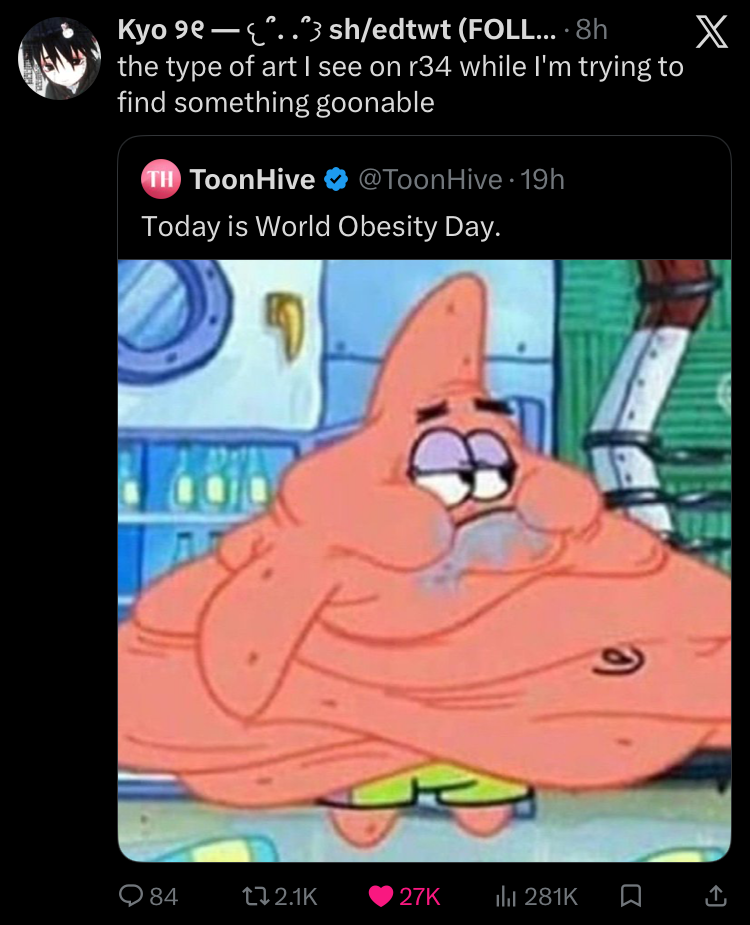Image resolution: width=750 pixels, height=925 pixels.
Task: Click the ToonHive TH round avatar
Action: [160, 180]
